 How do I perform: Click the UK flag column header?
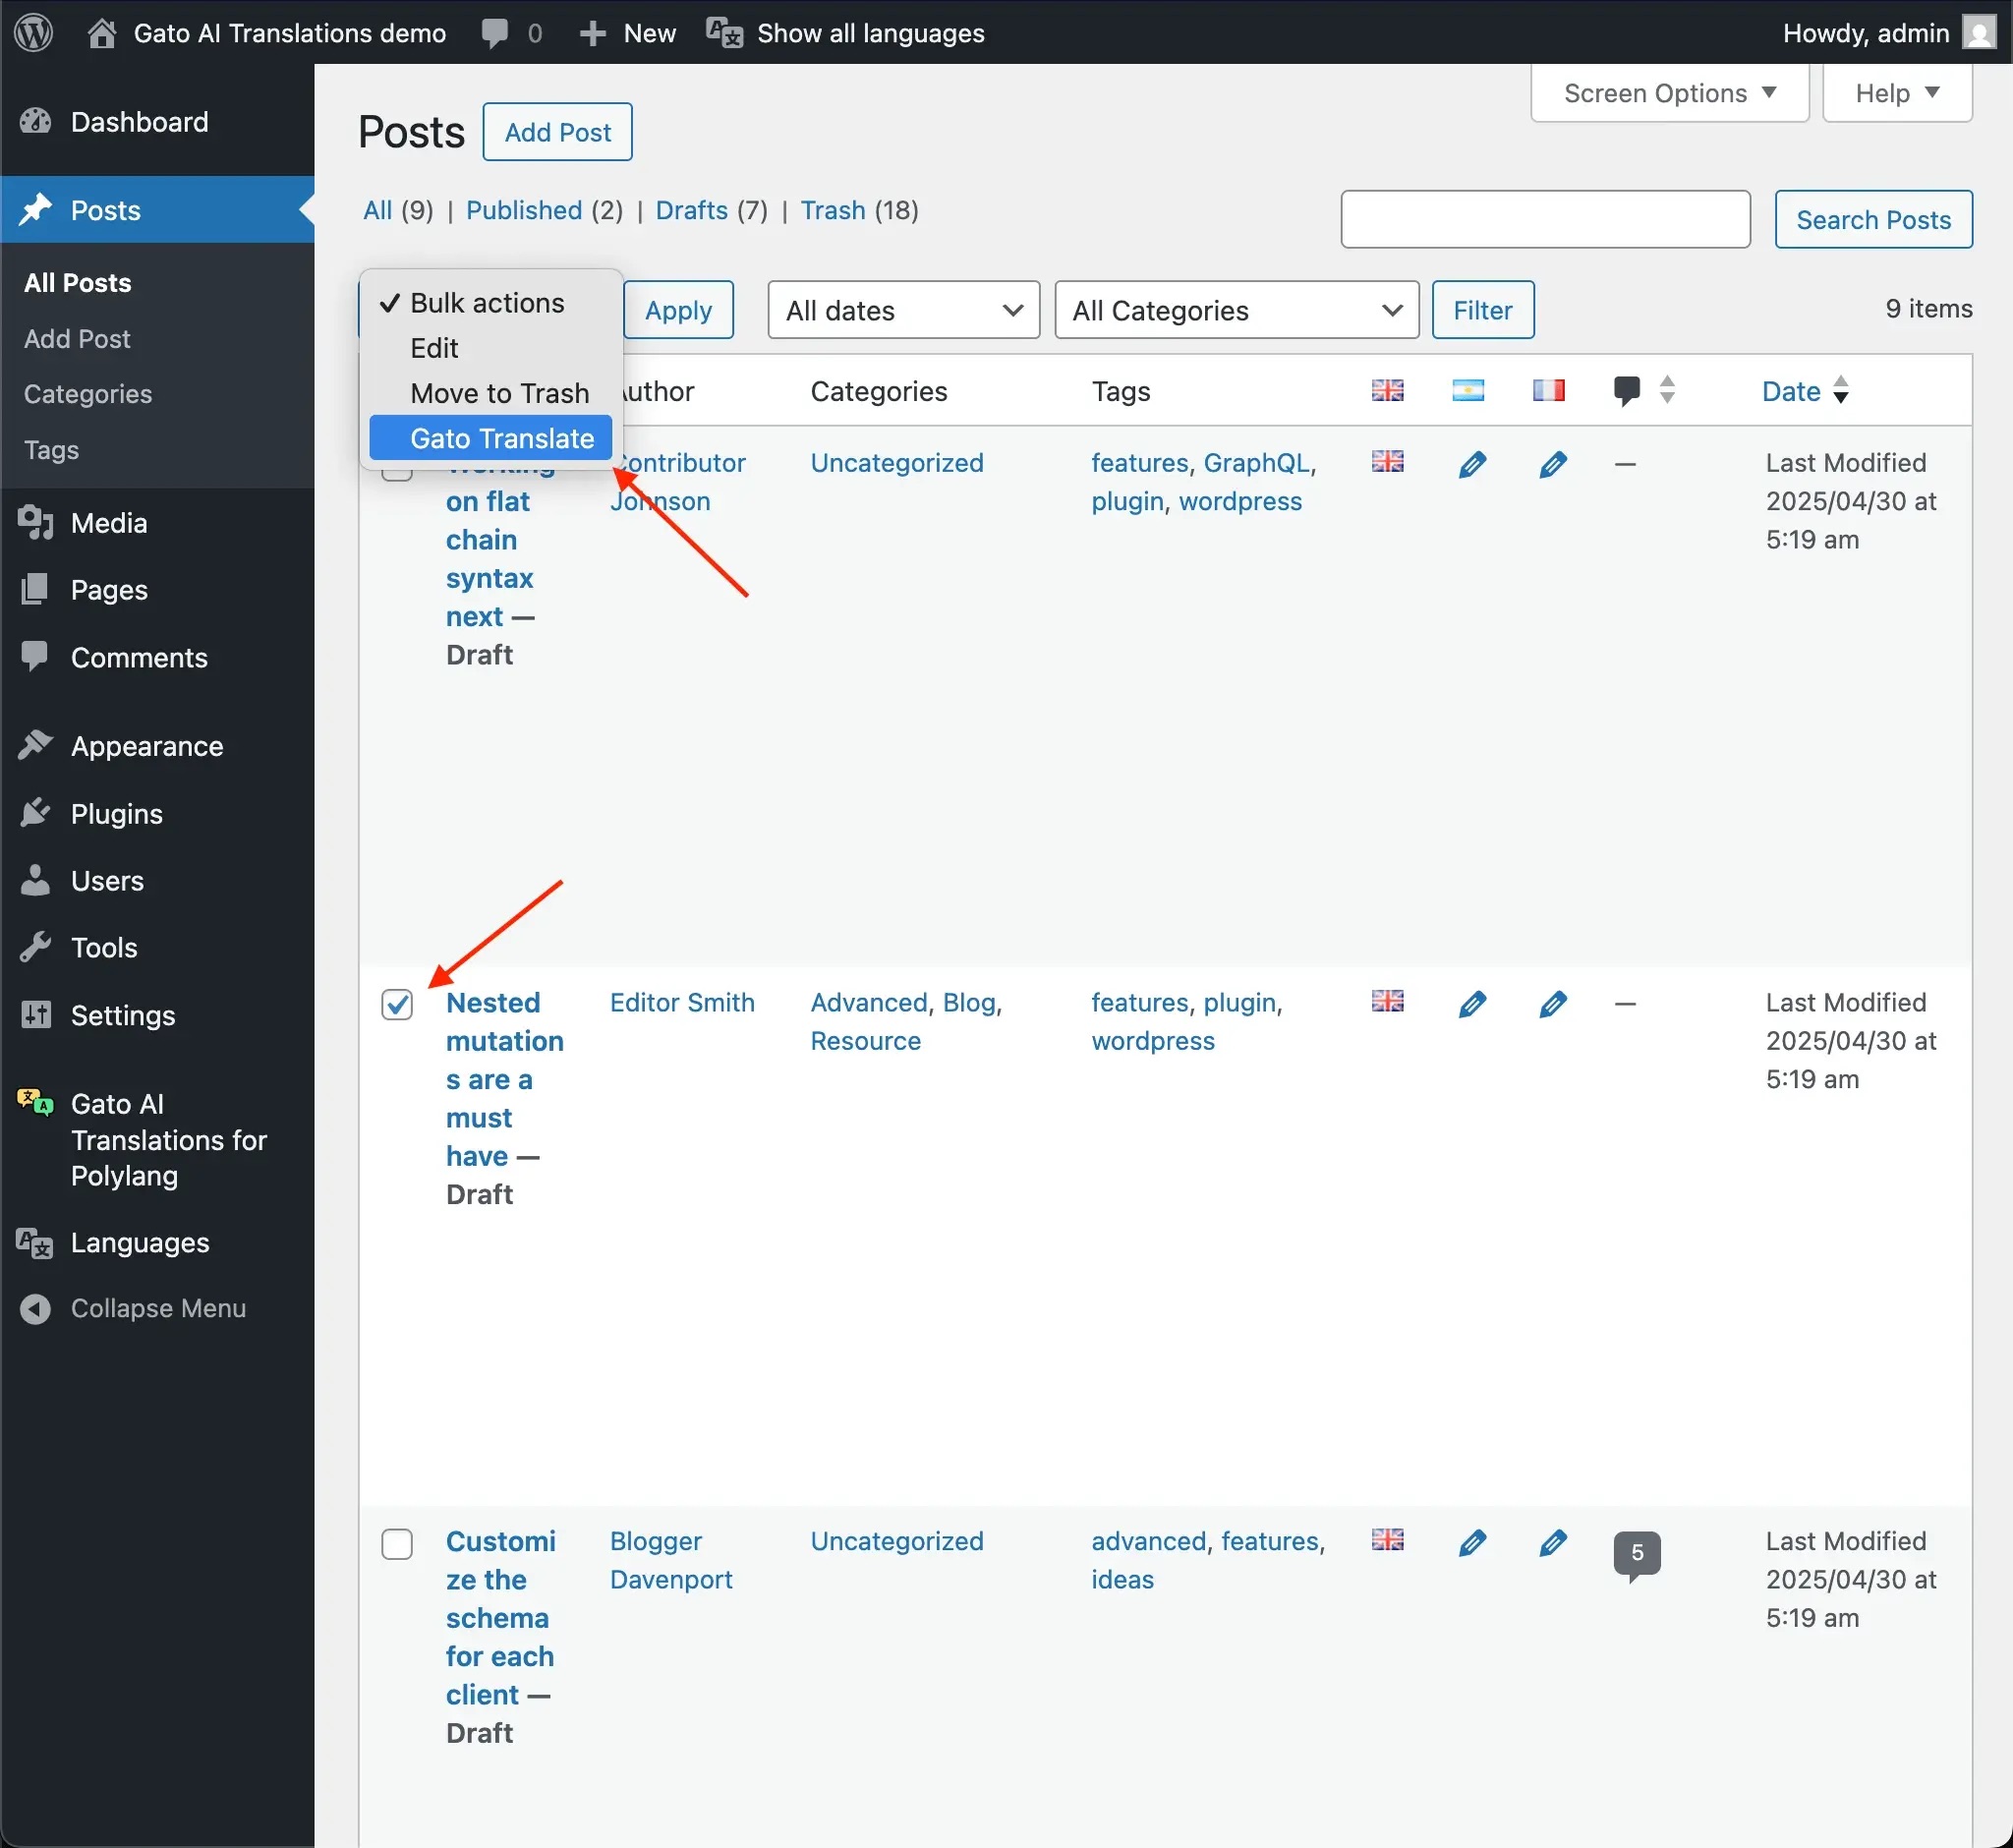(1388, 390)
